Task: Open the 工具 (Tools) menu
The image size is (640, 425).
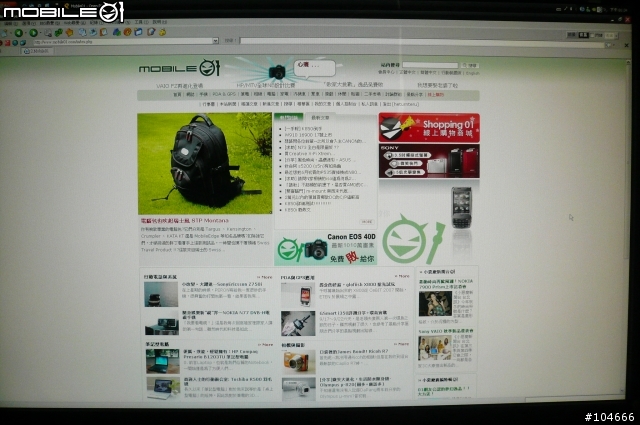Action: pyautogui.click(x=141, y=22)
